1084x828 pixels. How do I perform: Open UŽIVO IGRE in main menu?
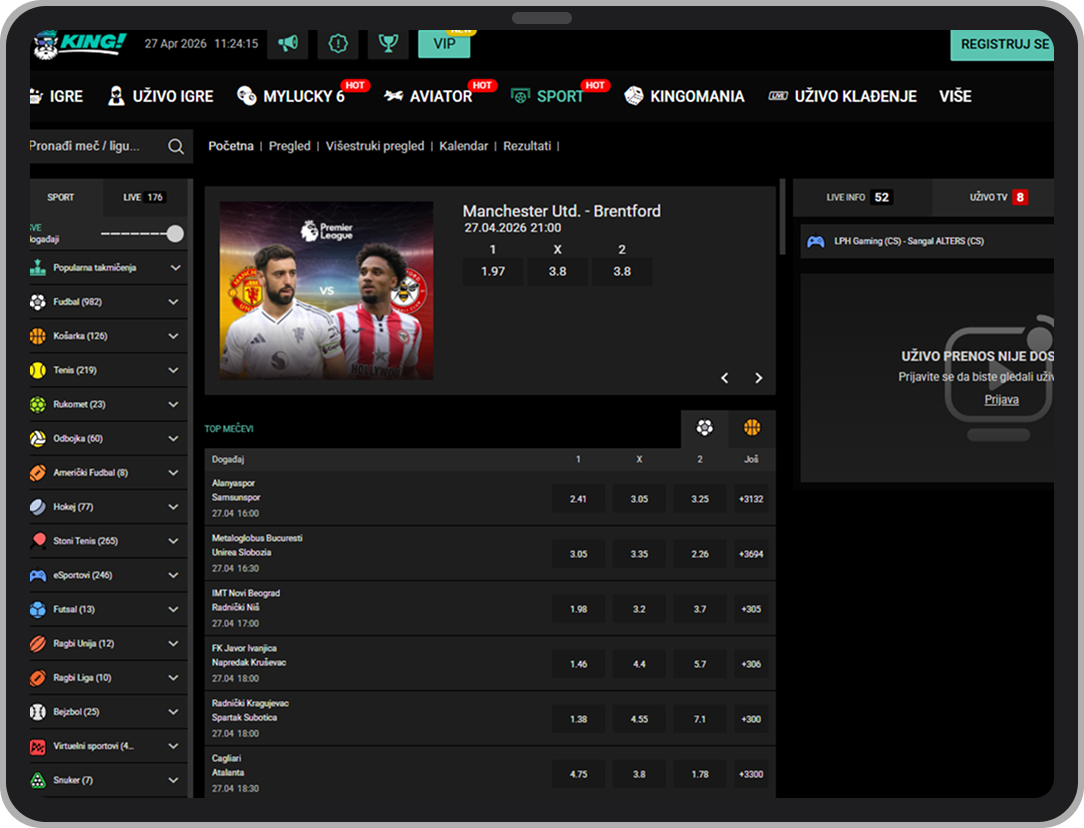pos(161,96)
